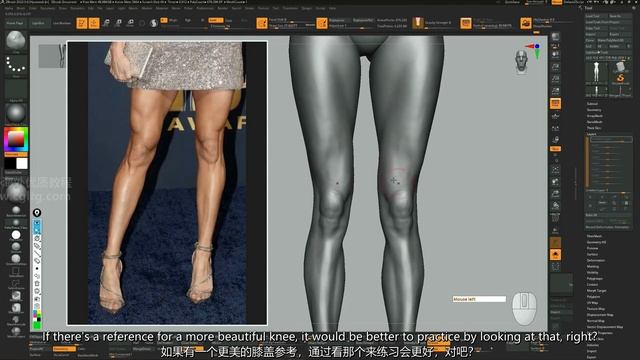
Task: Click the Home Page button
Action: [15, 23]
